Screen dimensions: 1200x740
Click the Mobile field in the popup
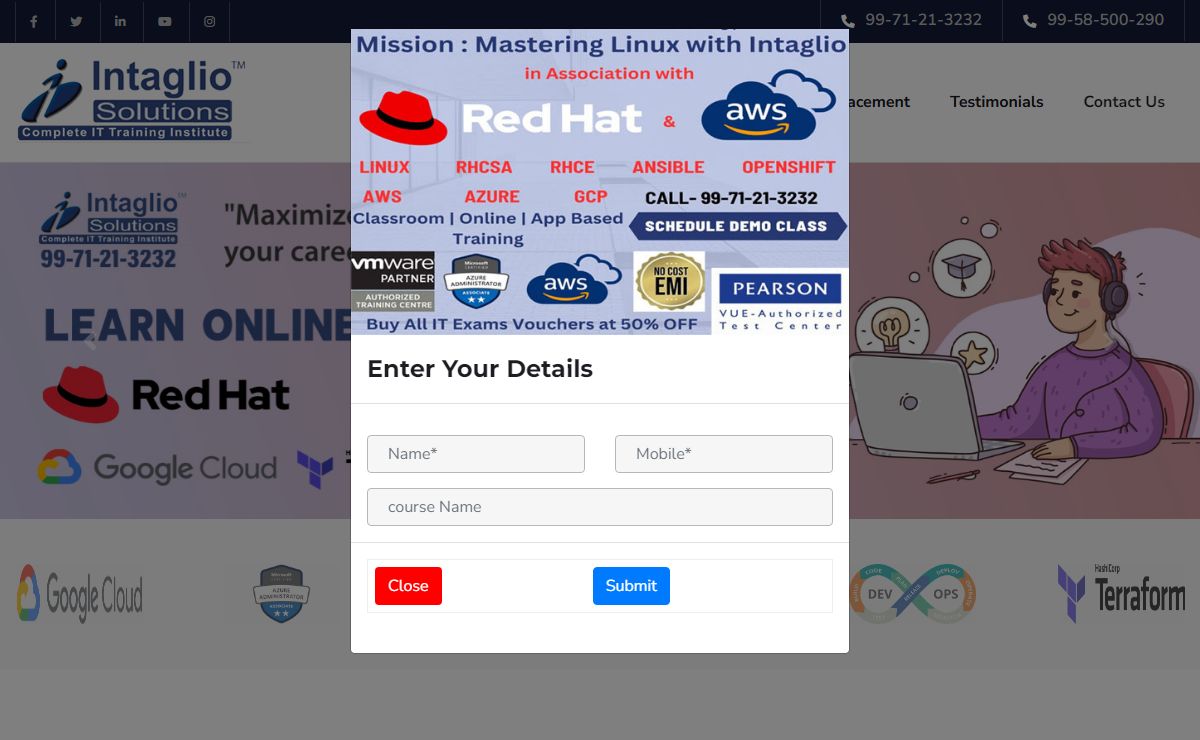click(x=724, y=454)
